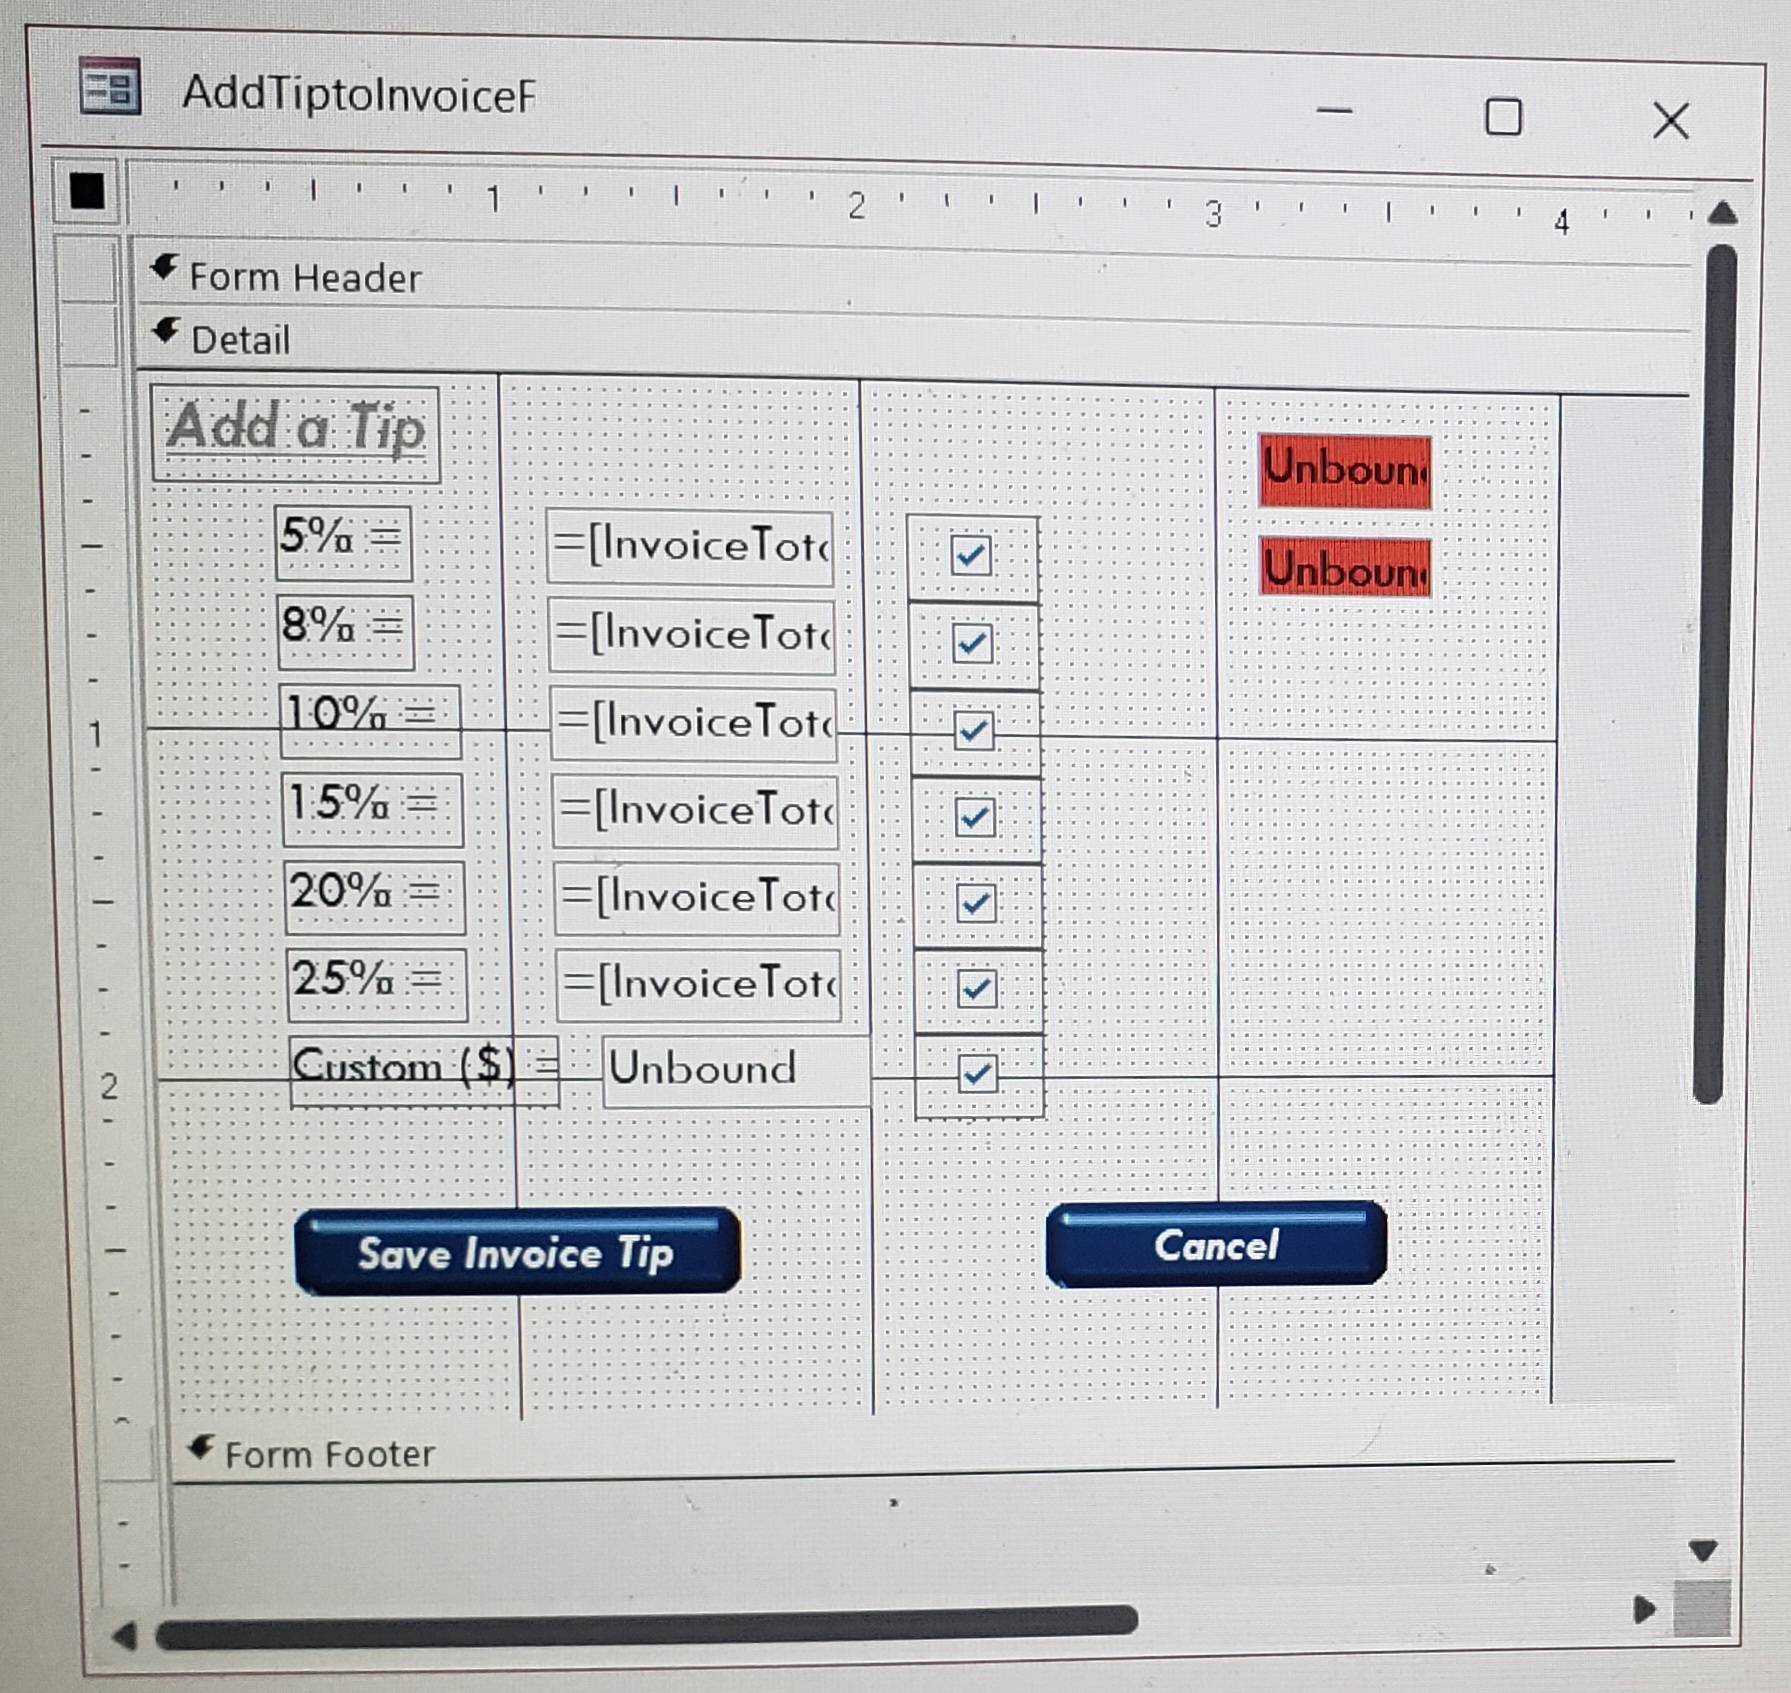Select the top red Unbound text box
Viewport: 1791px width, 1693px height.
coord(1344,470)
